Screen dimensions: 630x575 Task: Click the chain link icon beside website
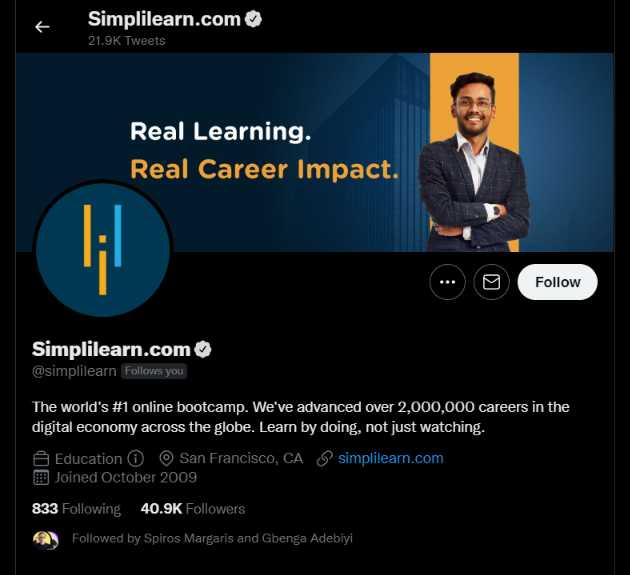pyautogui.click(x=325, y=458)
